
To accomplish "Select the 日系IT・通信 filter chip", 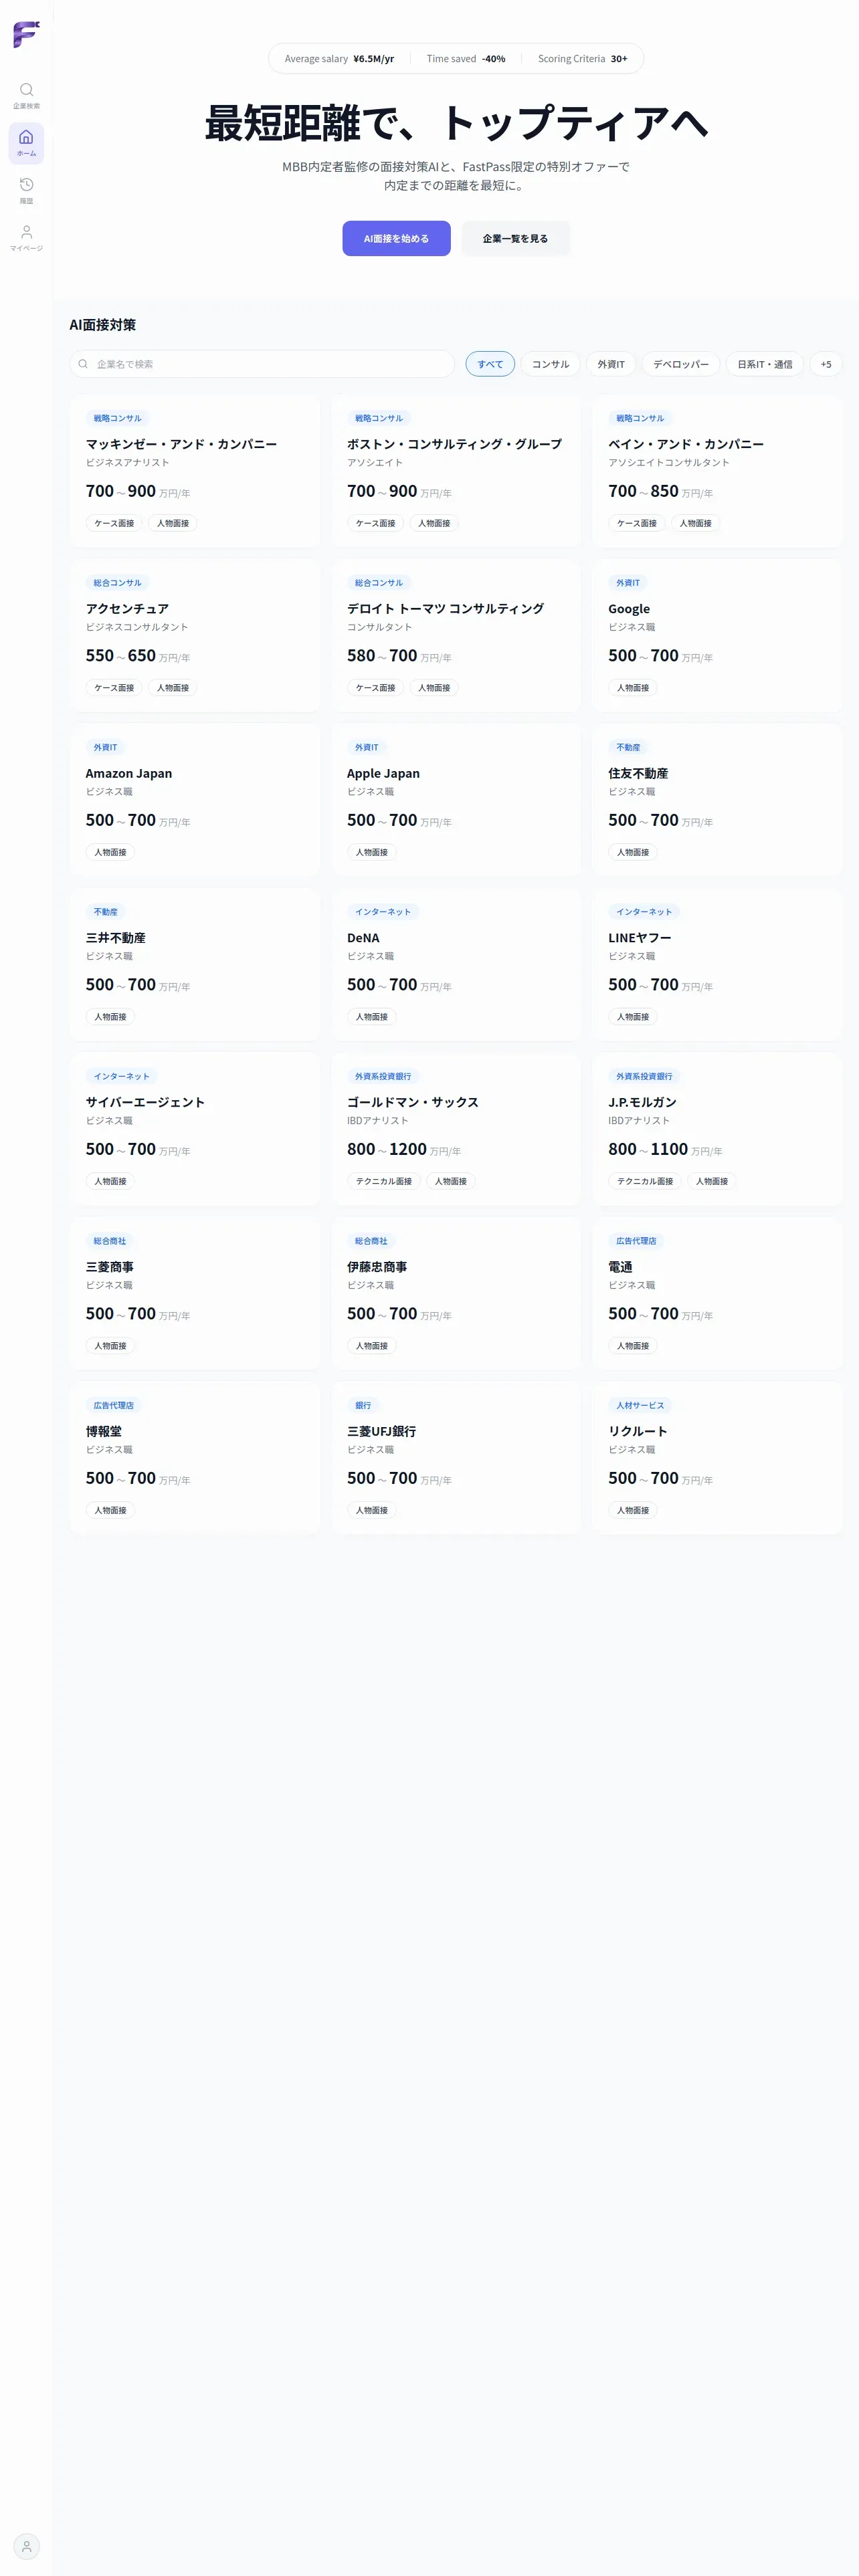I will (x=765, y=364).
